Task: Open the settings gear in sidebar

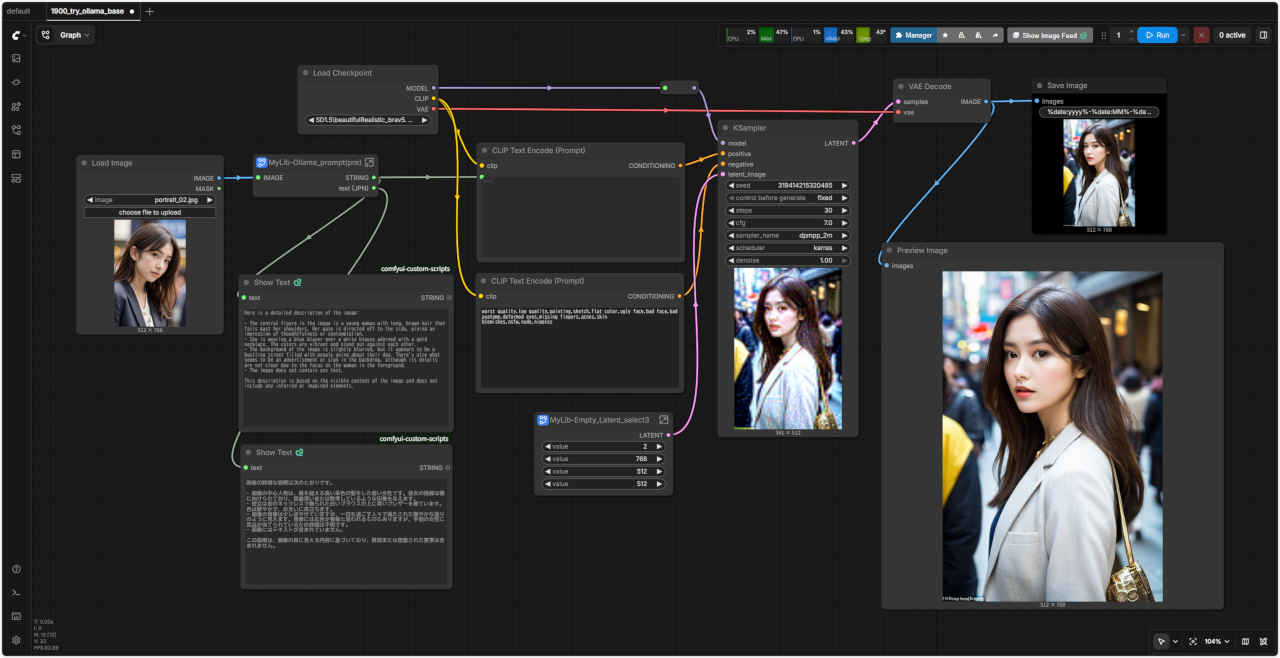Action: [x=16, y=640]
